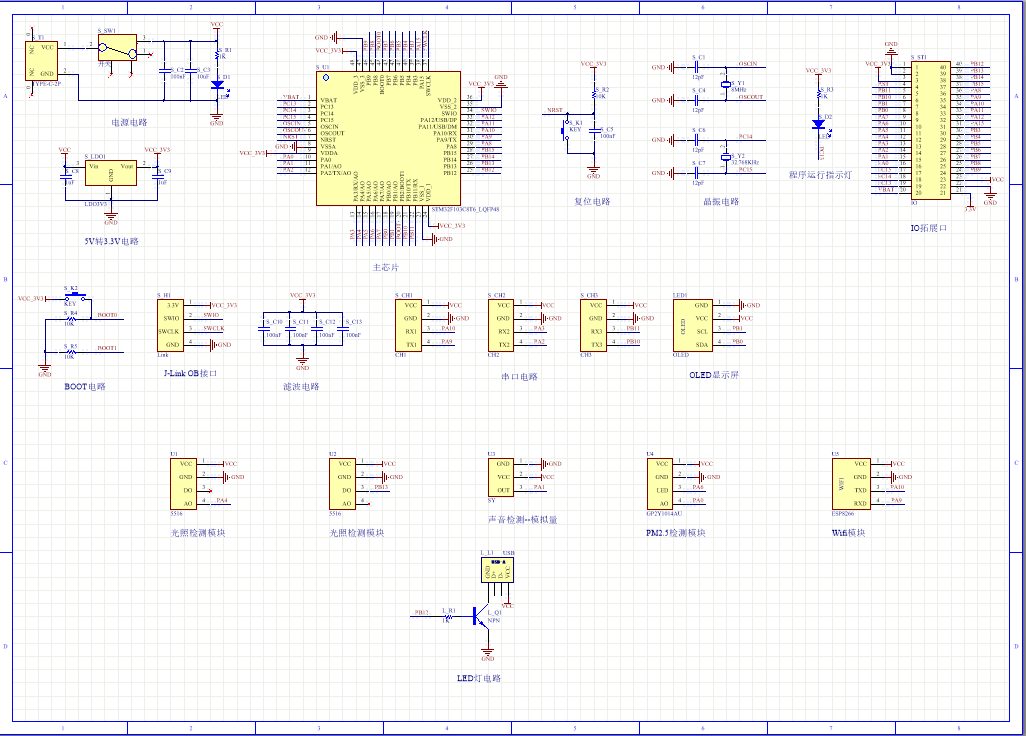Click the 'BOOT1' net label beside S_R5
1026x736 pixels.
click(107, 348)
